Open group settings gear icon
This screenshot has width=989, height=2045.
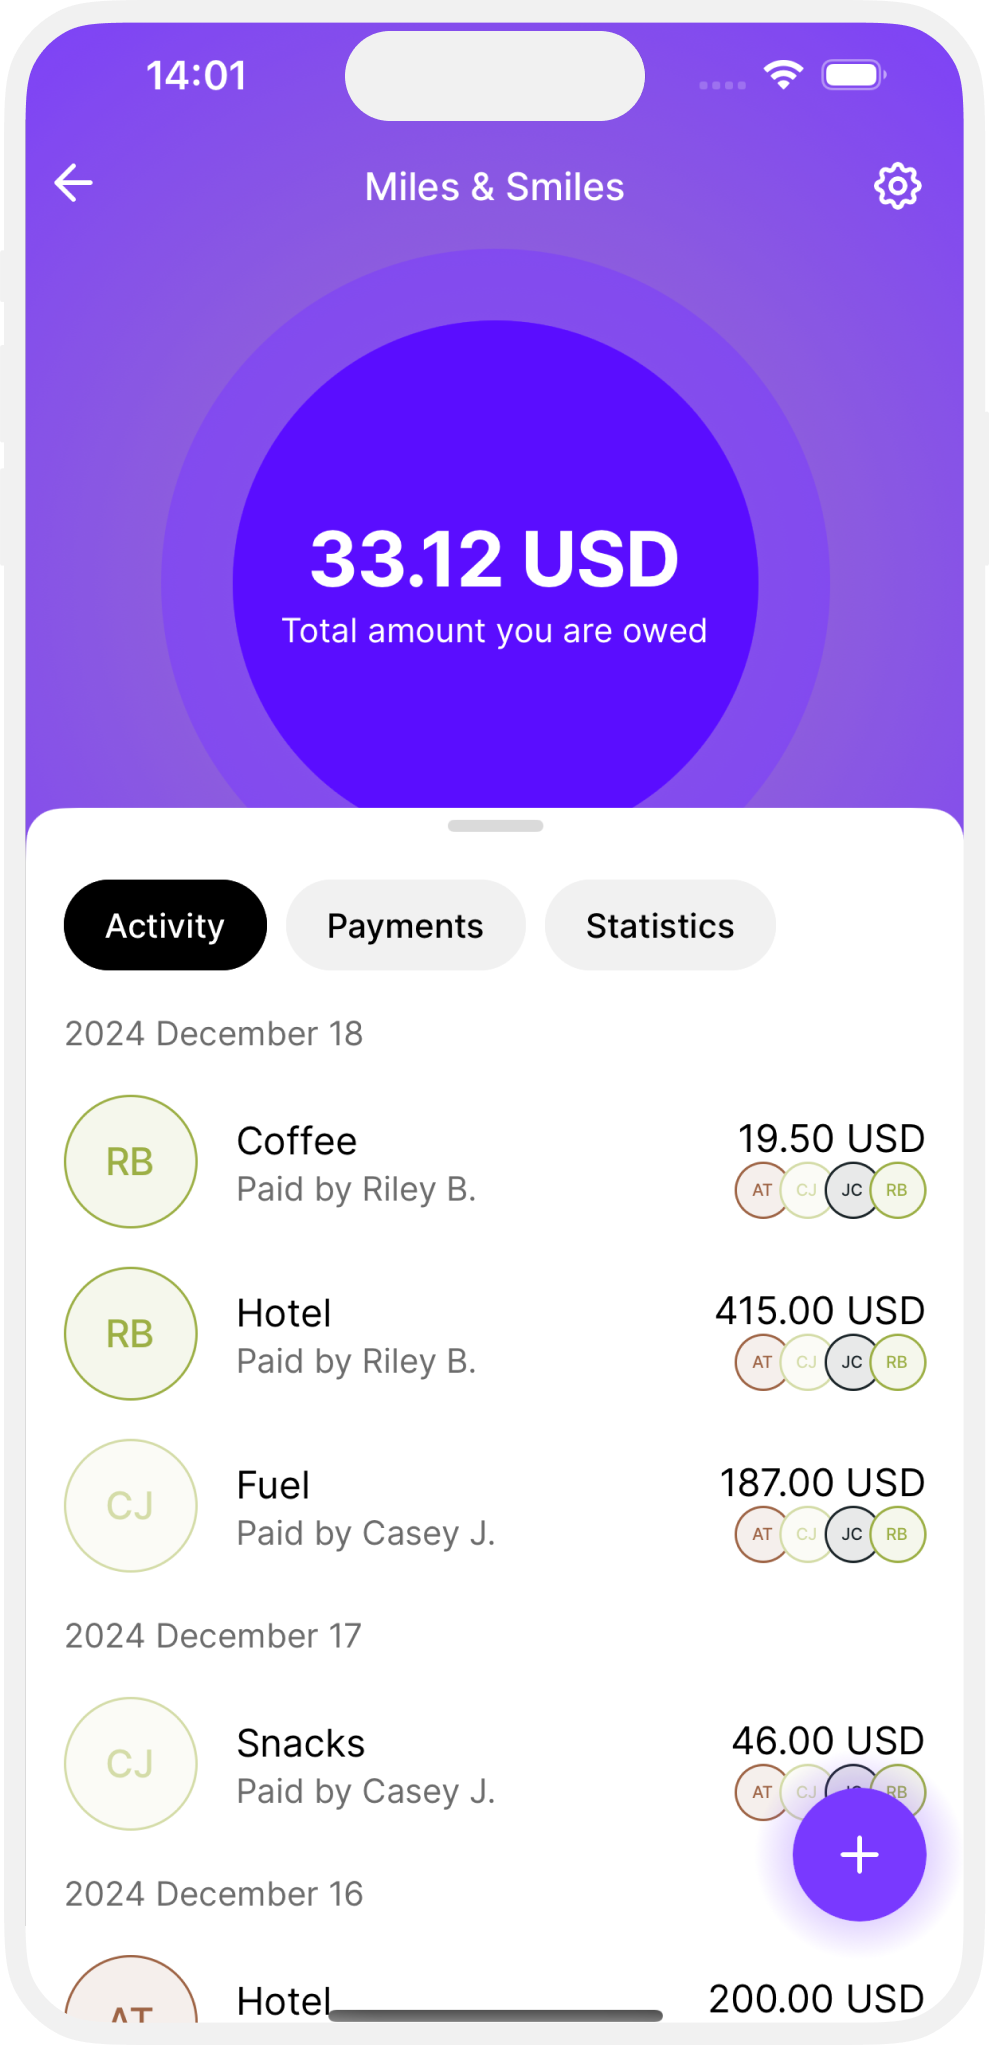tap(897, 185)
